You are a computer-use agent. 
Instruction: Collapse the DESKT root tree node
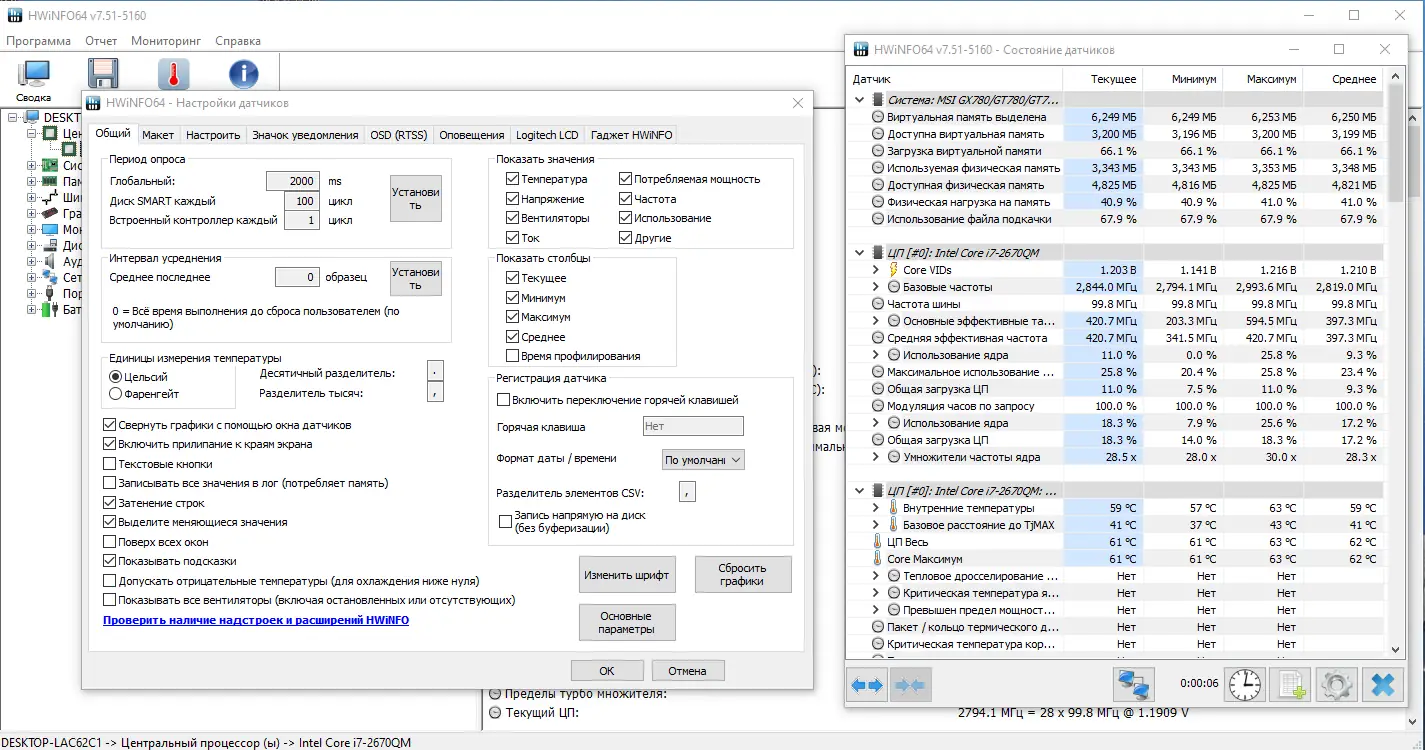tap(14, 117)
